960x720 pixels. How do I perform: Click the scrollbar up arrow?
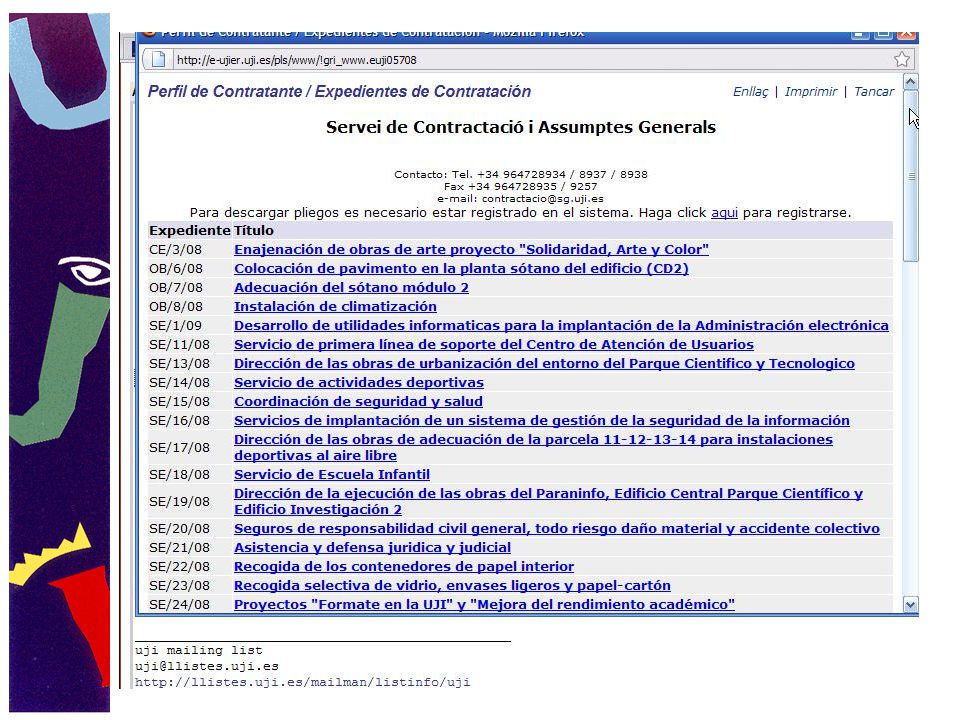tap(910, 81)
